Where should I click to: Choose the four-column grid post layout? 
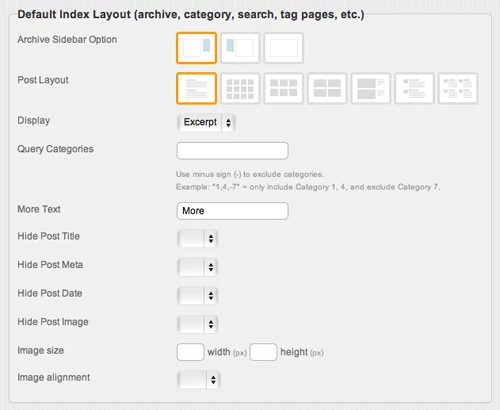point(240,88)
